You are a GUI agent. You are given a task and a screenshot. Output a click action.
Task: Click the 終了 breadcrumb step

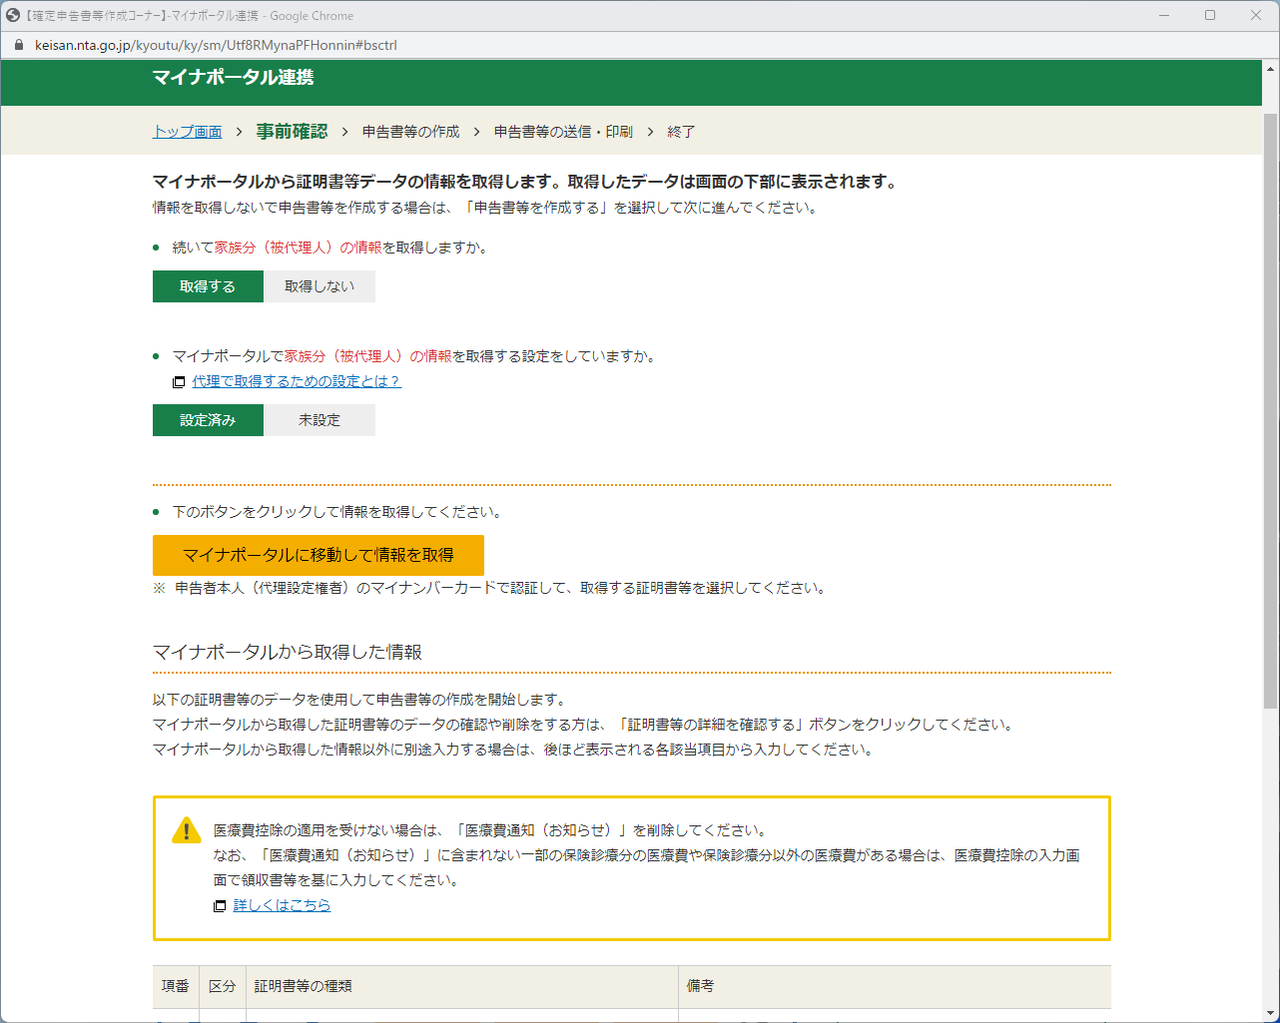pos(681,132)
